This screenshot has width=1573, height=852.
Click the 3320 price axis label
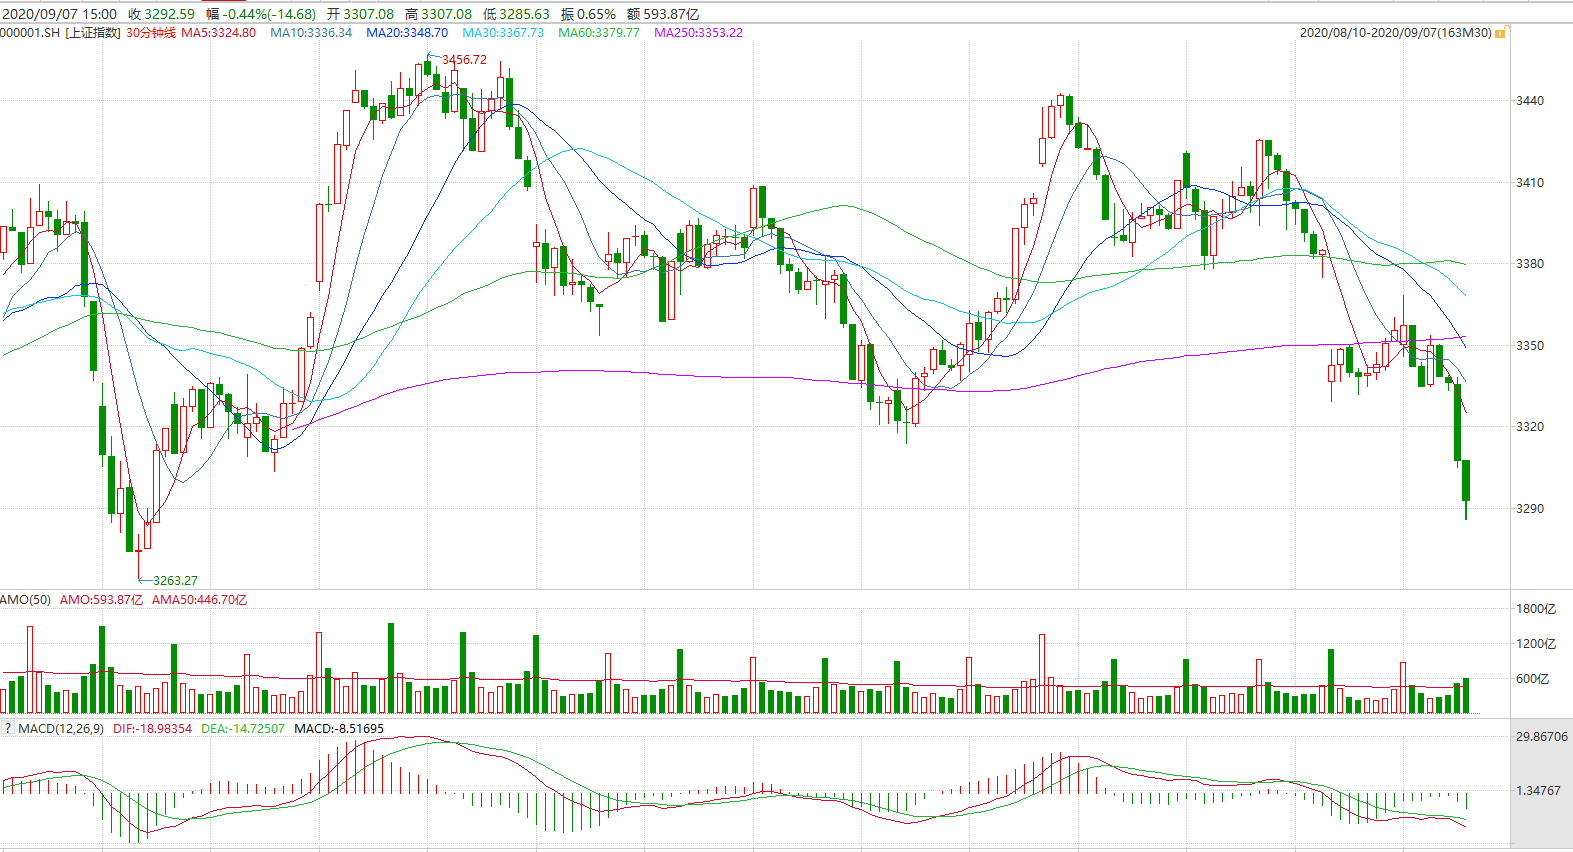(x=1530, y=427)
